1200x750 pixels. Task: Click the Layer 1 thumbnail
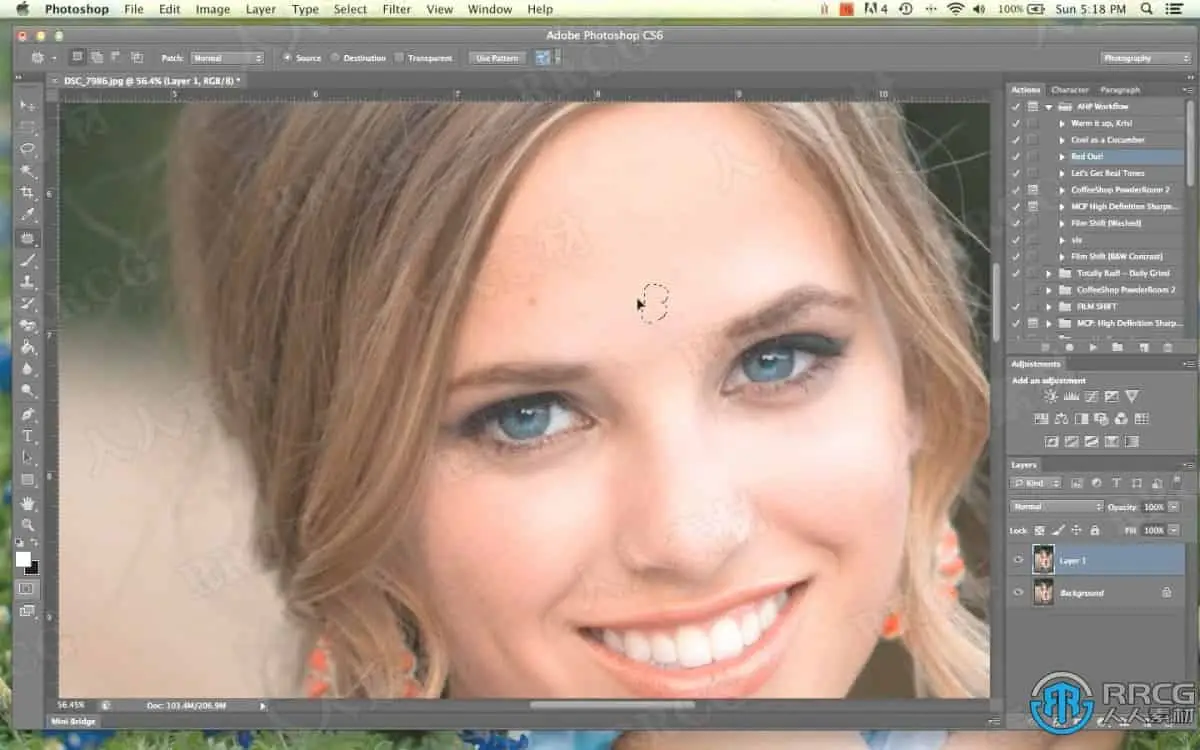click(1043, 560)
